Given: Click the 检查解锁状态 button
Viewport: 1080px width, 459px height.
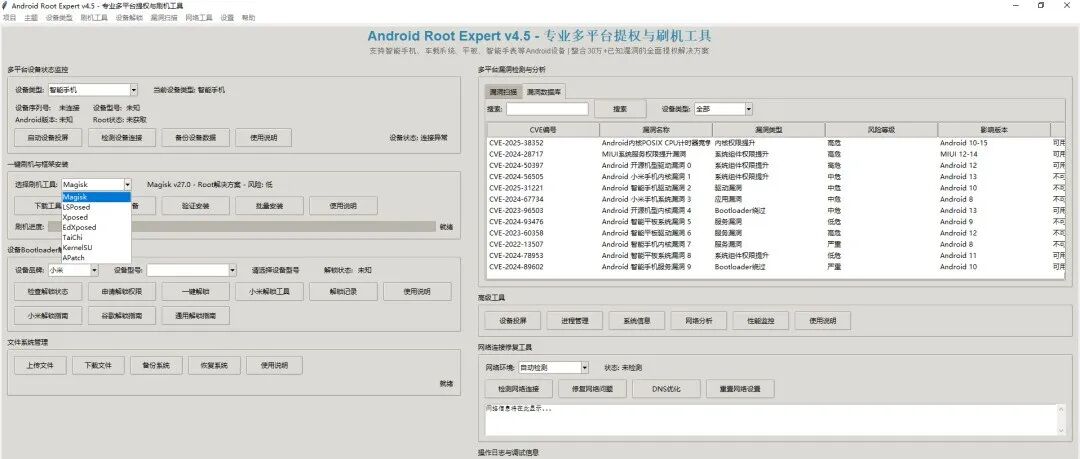Looking at the screenshot, I should pos(48,292).
